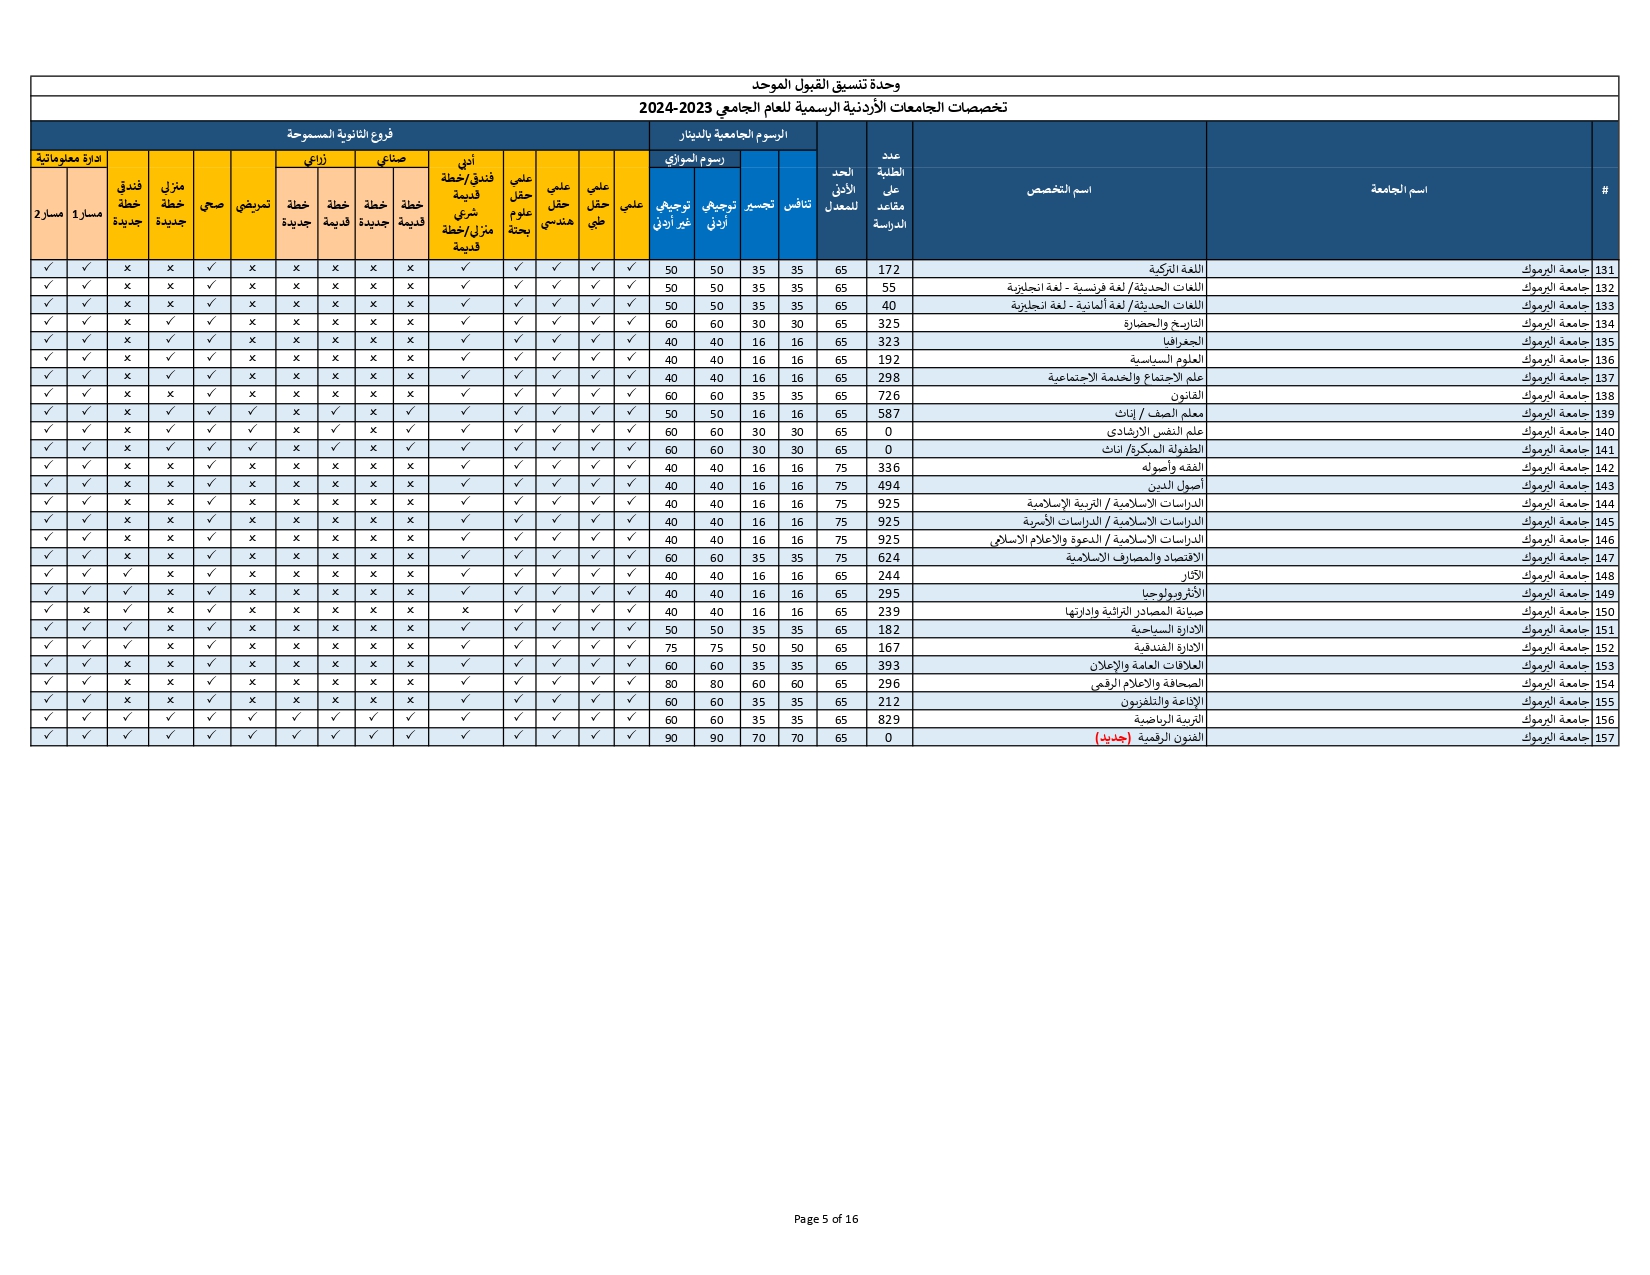Click the 'زراعي' group header
Image resolution: width=1650 pixels, height=1275 pixels.
click(315, 159)
